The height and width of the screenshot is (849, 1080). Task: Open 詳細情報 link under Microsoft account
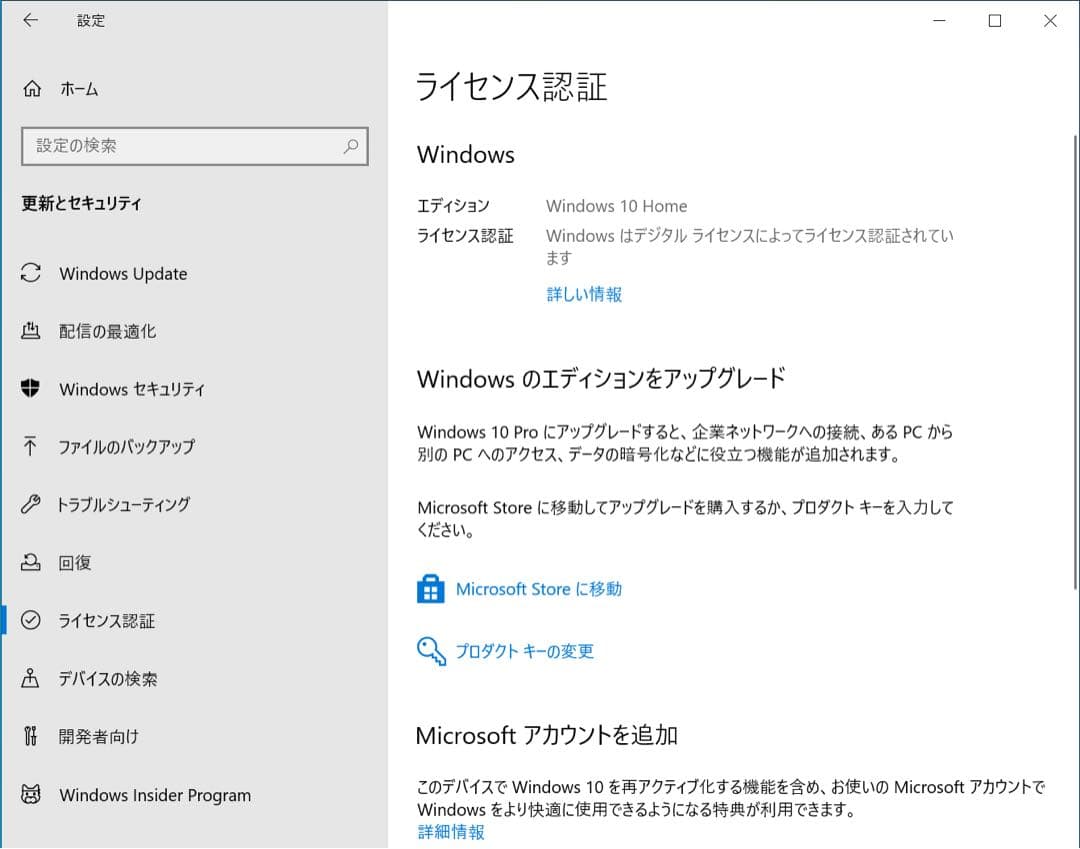tap(451, 832)
